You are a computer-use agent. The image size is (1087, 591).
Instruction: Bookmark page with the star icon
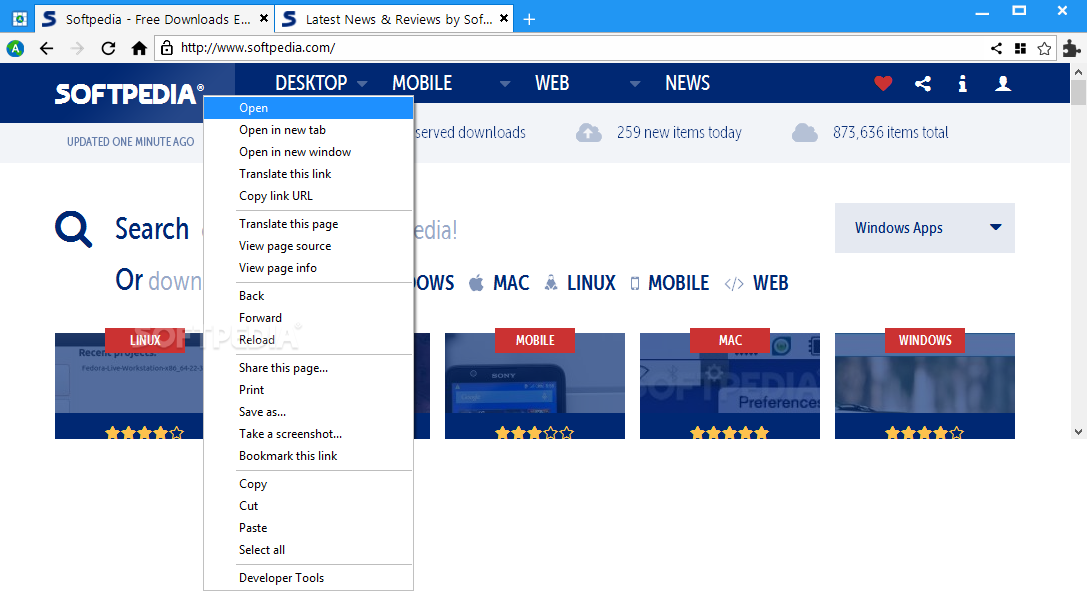1044,48
